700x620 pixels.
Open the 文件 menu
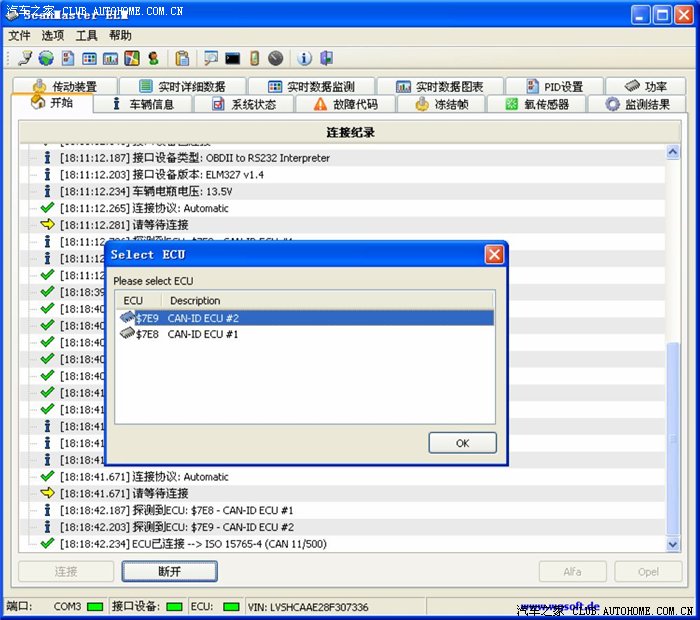coord(19,35)
